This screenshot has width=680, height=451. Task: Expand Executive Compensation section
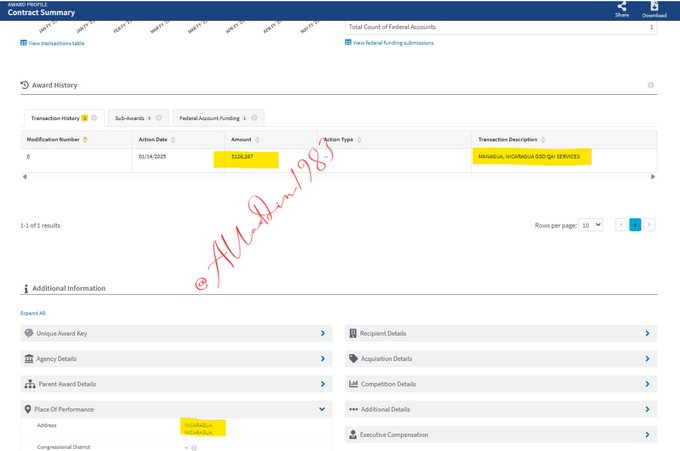click(647, 435)
